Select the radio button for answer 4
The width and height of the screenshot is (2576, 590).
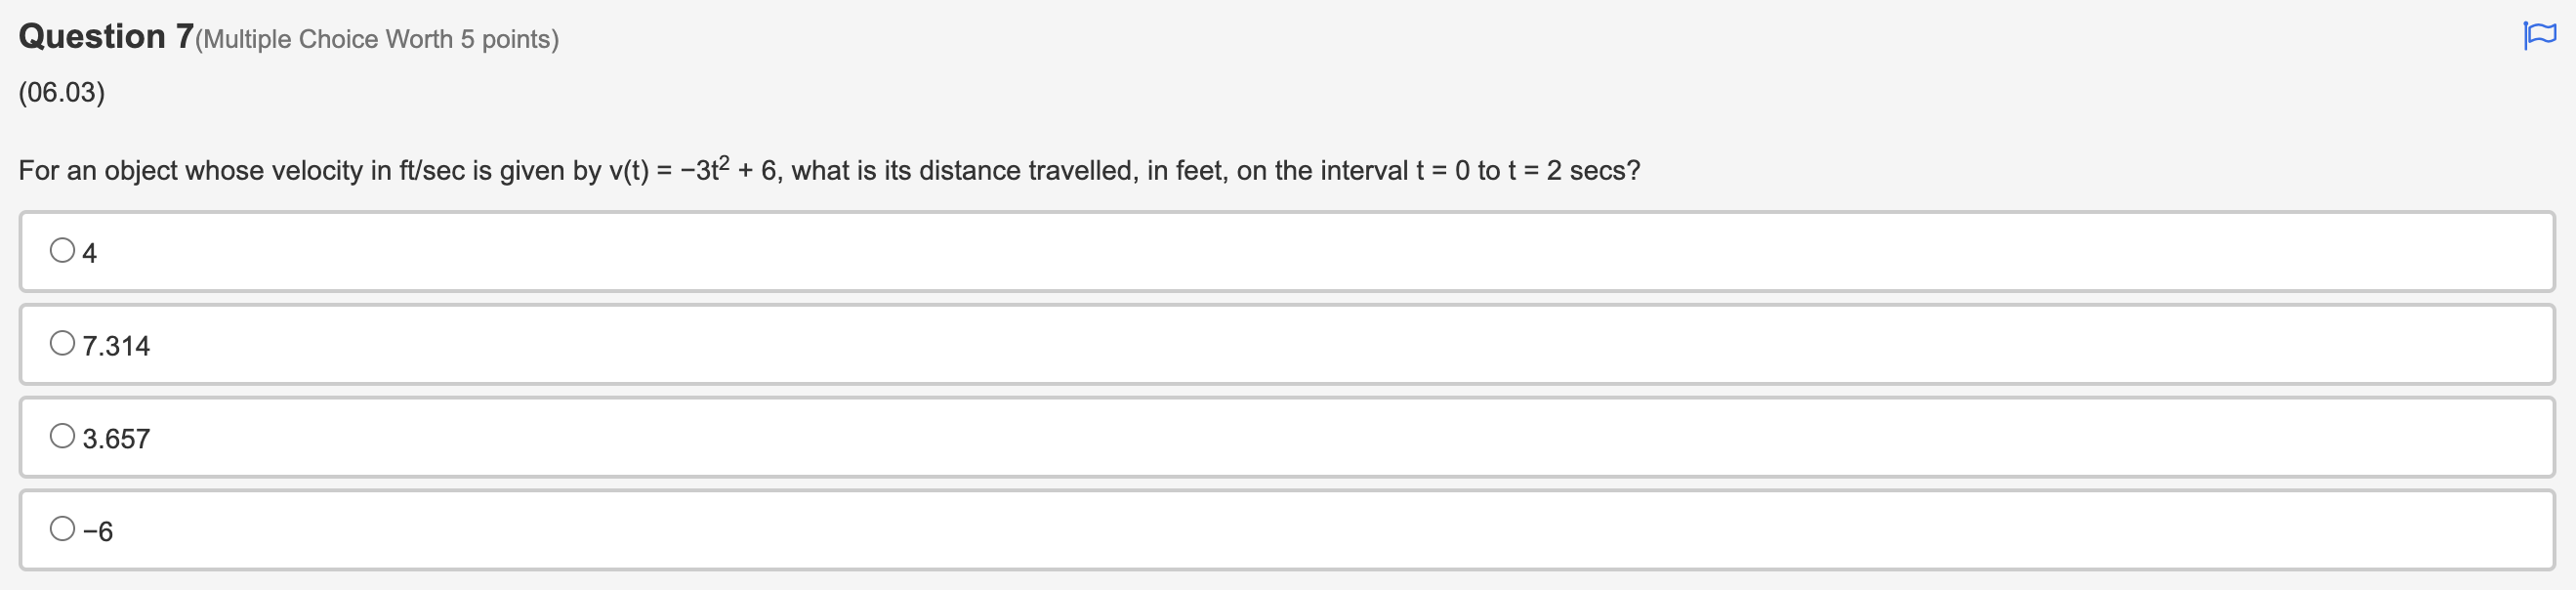pyautogui.click(x=62, y=250)
